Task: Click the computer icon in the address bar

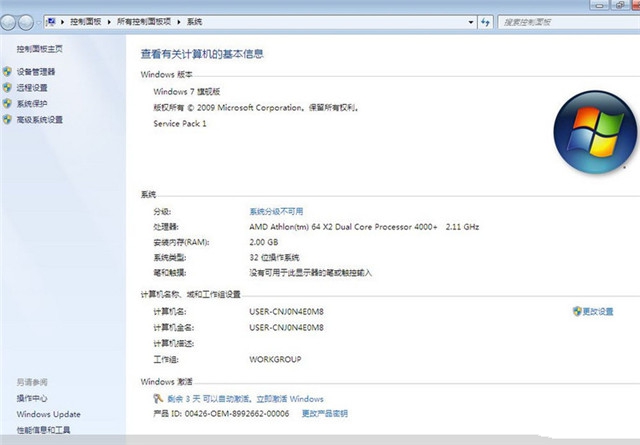Action: point(50,21)
